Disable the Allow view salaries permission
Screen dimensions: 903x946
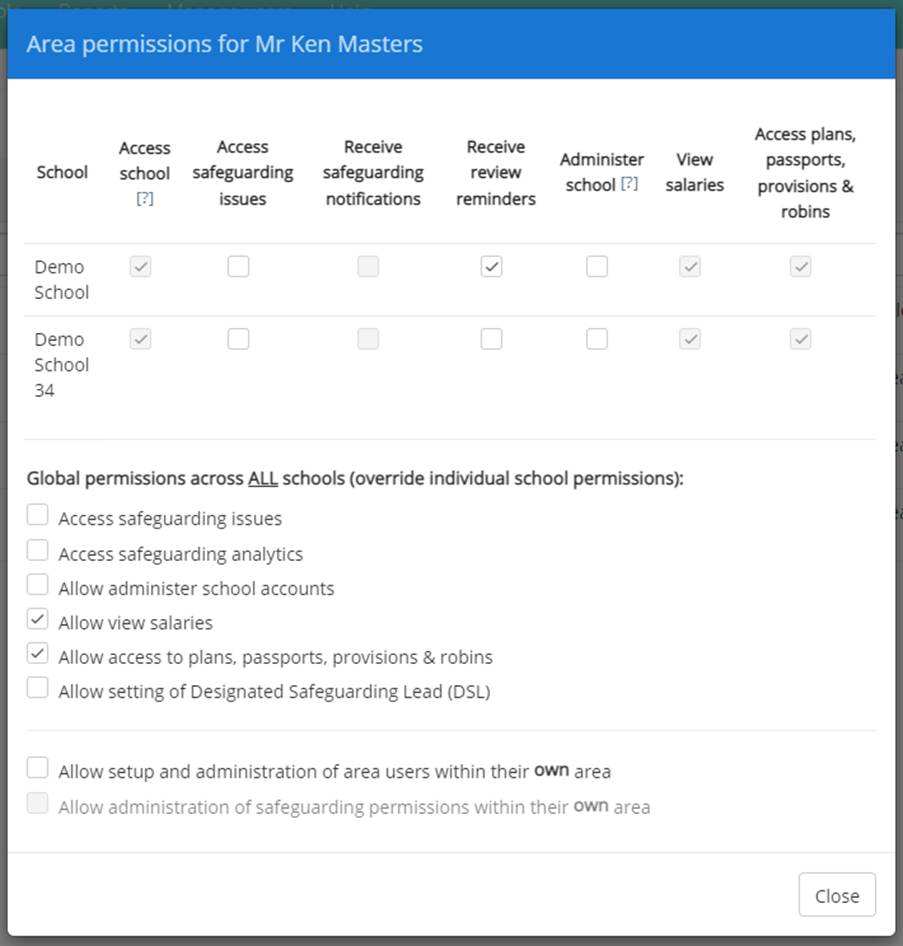coord(37,618)
